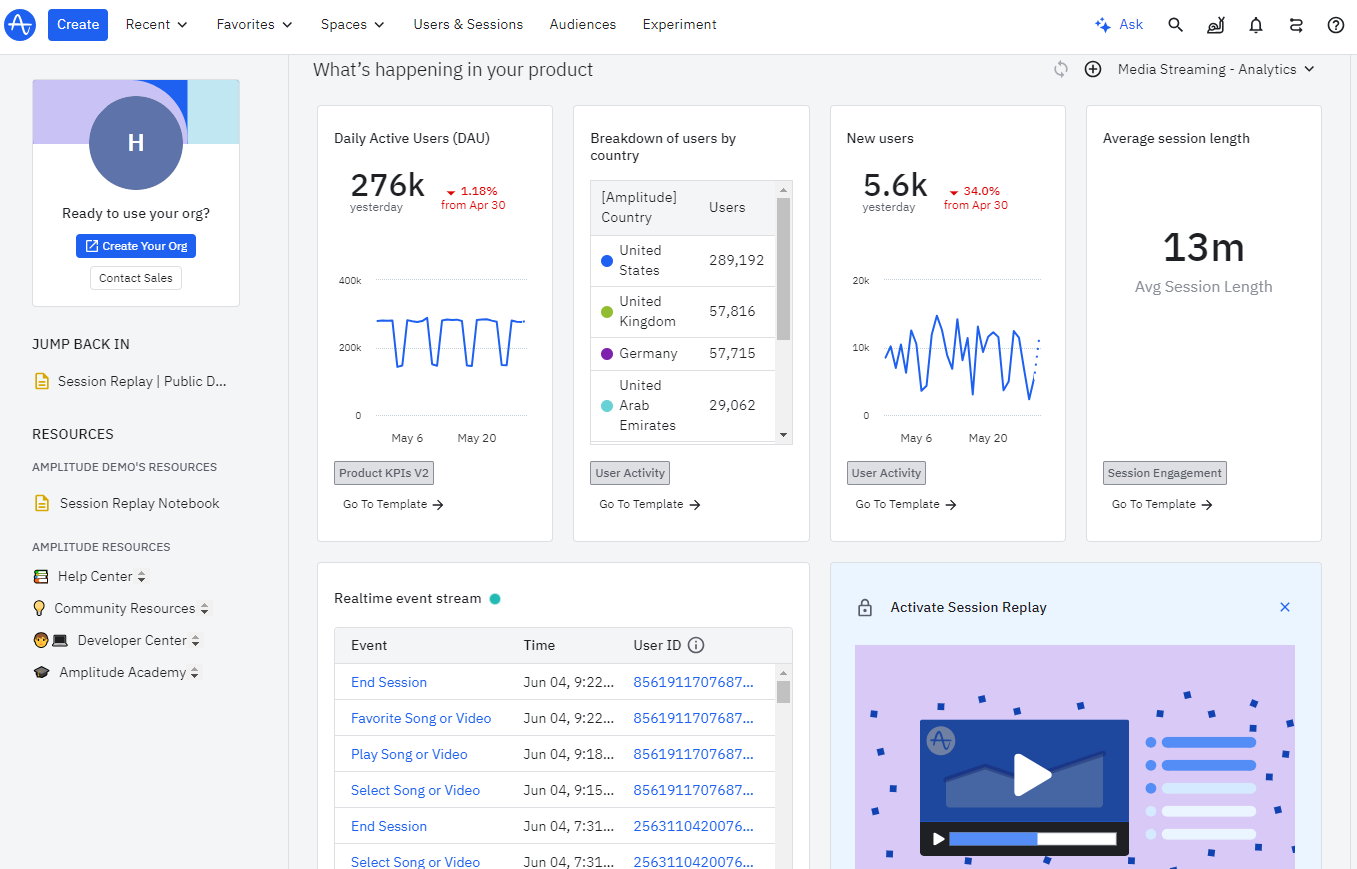The image size is (1357, 869).
Task: Click the United Kingdom green color dot
Action: click(606, 312)
